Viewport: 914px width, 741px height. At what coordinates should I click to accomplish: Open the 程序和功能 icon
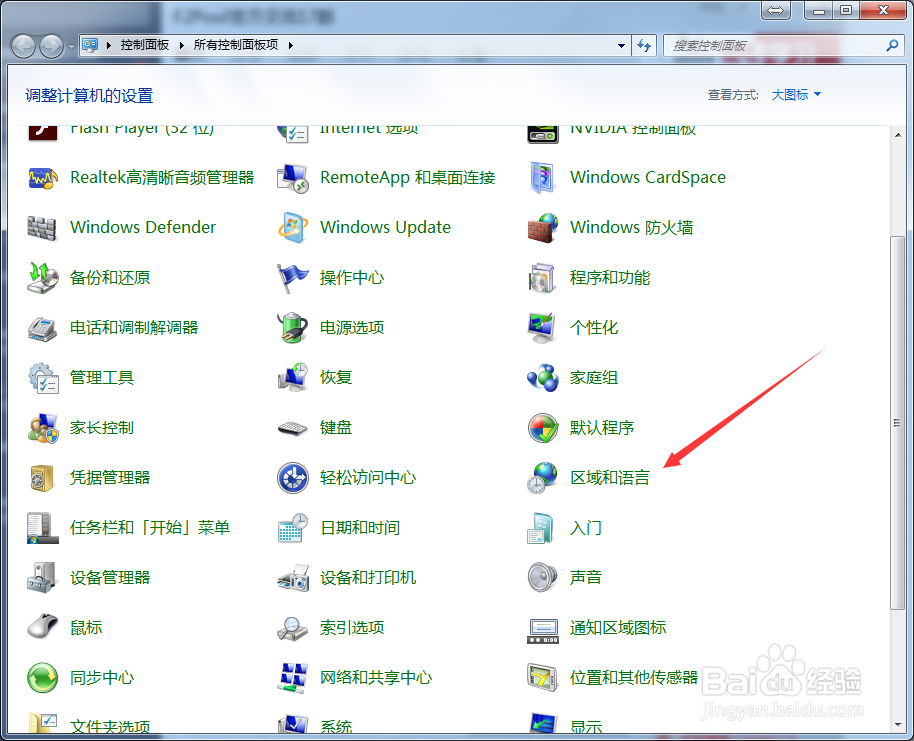coord(543,278)
